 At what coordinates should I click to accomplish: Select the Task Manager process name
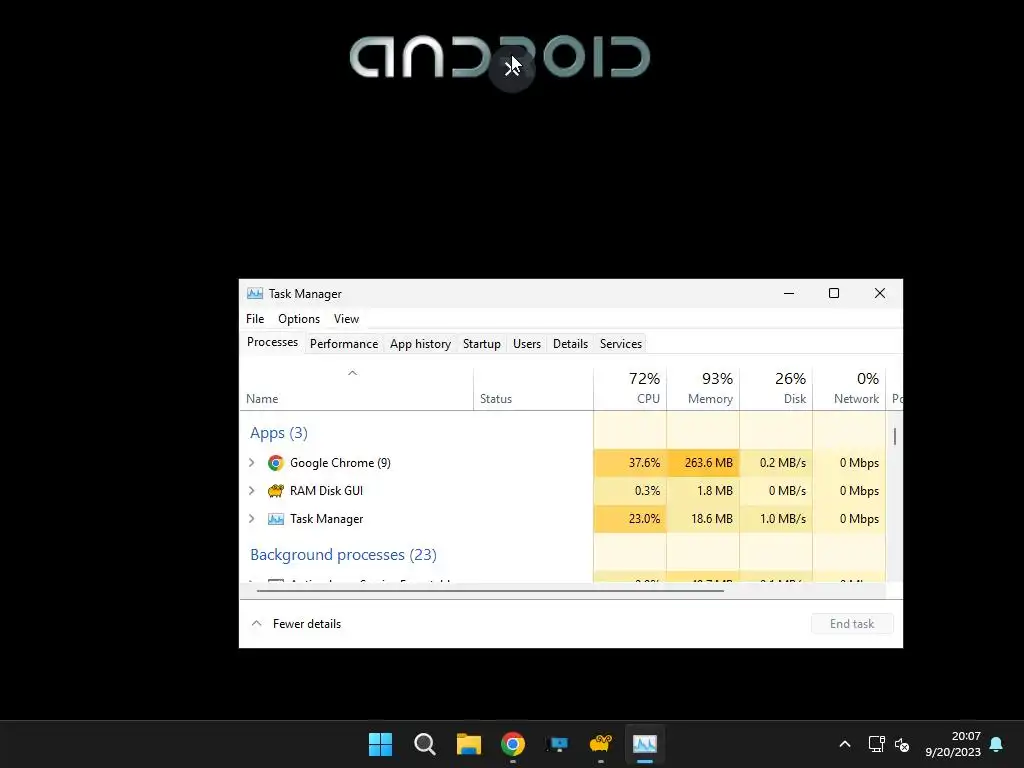click(326, 519)
